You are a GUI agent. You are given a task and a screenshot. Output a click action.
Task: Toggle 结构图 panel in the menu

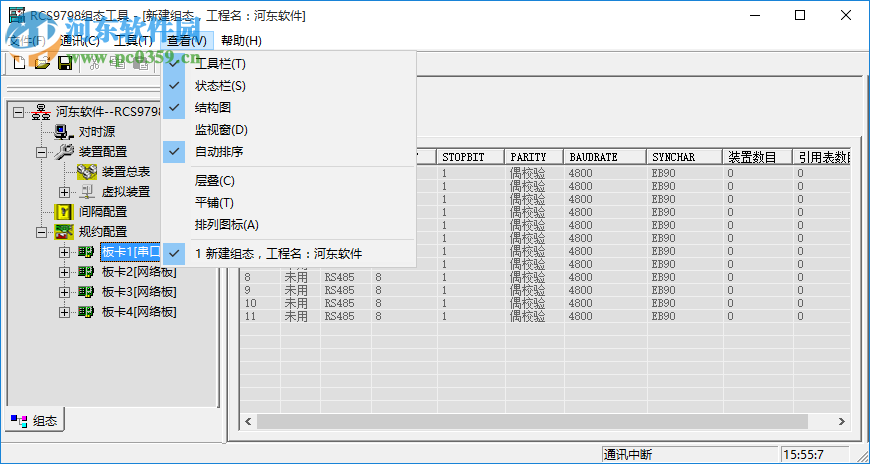[289, 108]
